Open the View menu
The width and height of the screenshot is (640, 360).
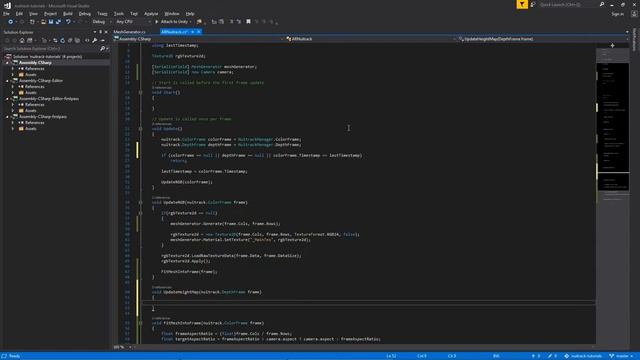click(33, 13)
